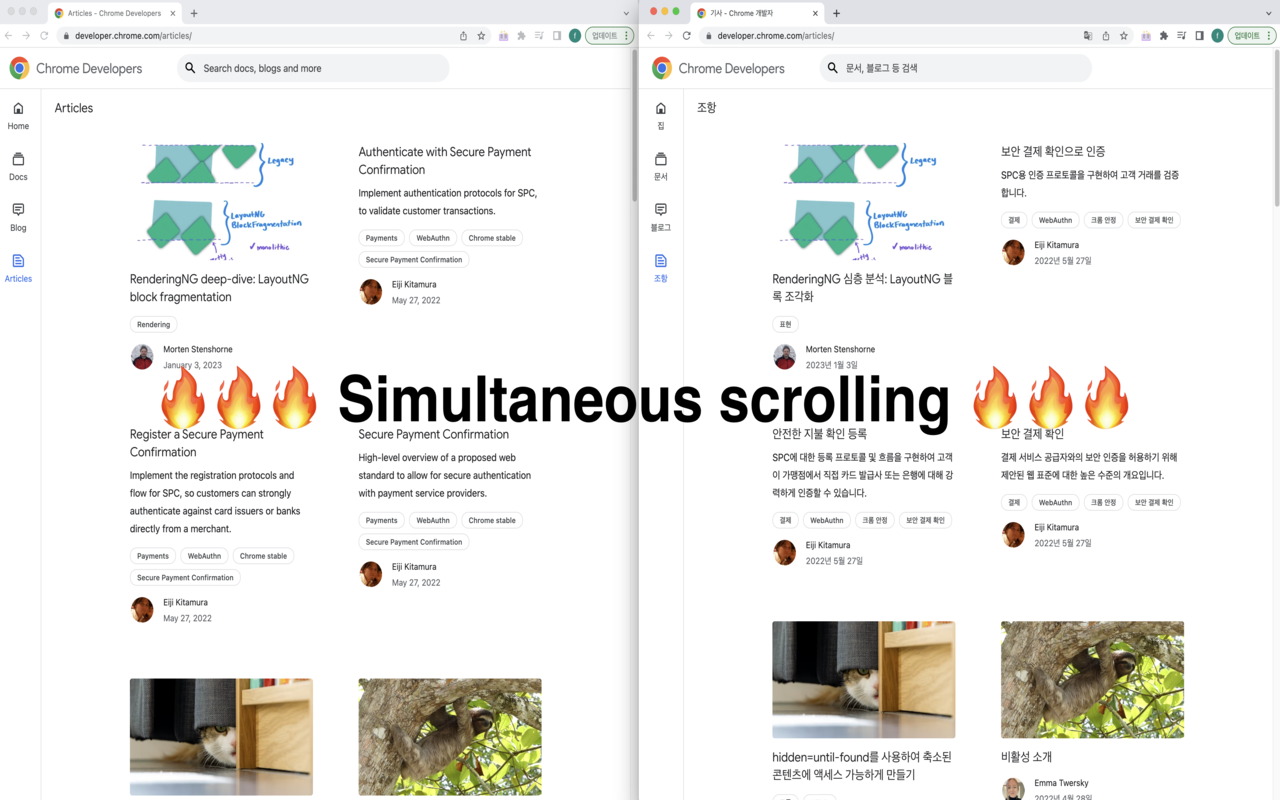Click the left window address bar URL
This screenshot has height=800, width=1280.
(x=133, y=35)
